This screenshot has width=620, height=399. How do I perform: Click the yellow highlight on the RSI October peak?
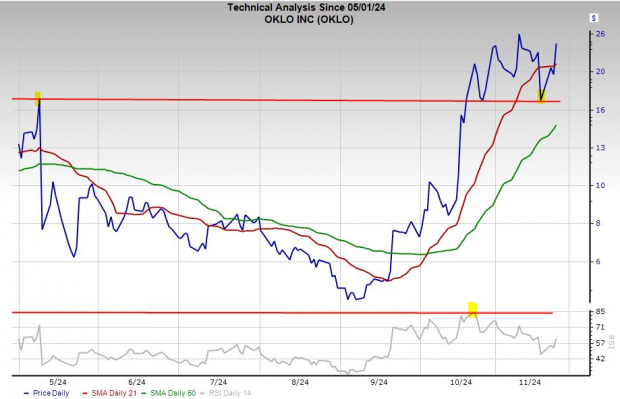[x=473, y=310]
